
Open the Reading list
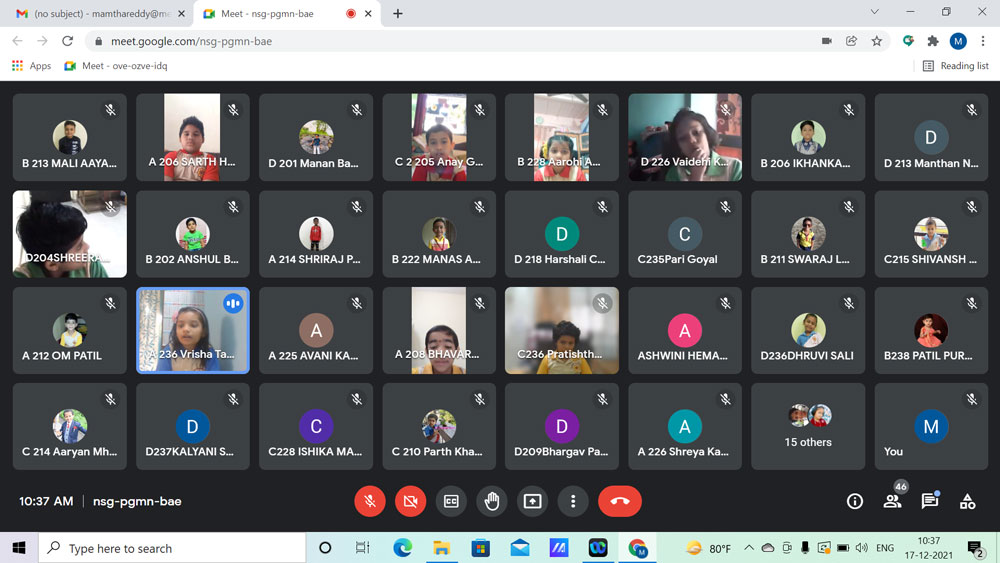(955, 66)
